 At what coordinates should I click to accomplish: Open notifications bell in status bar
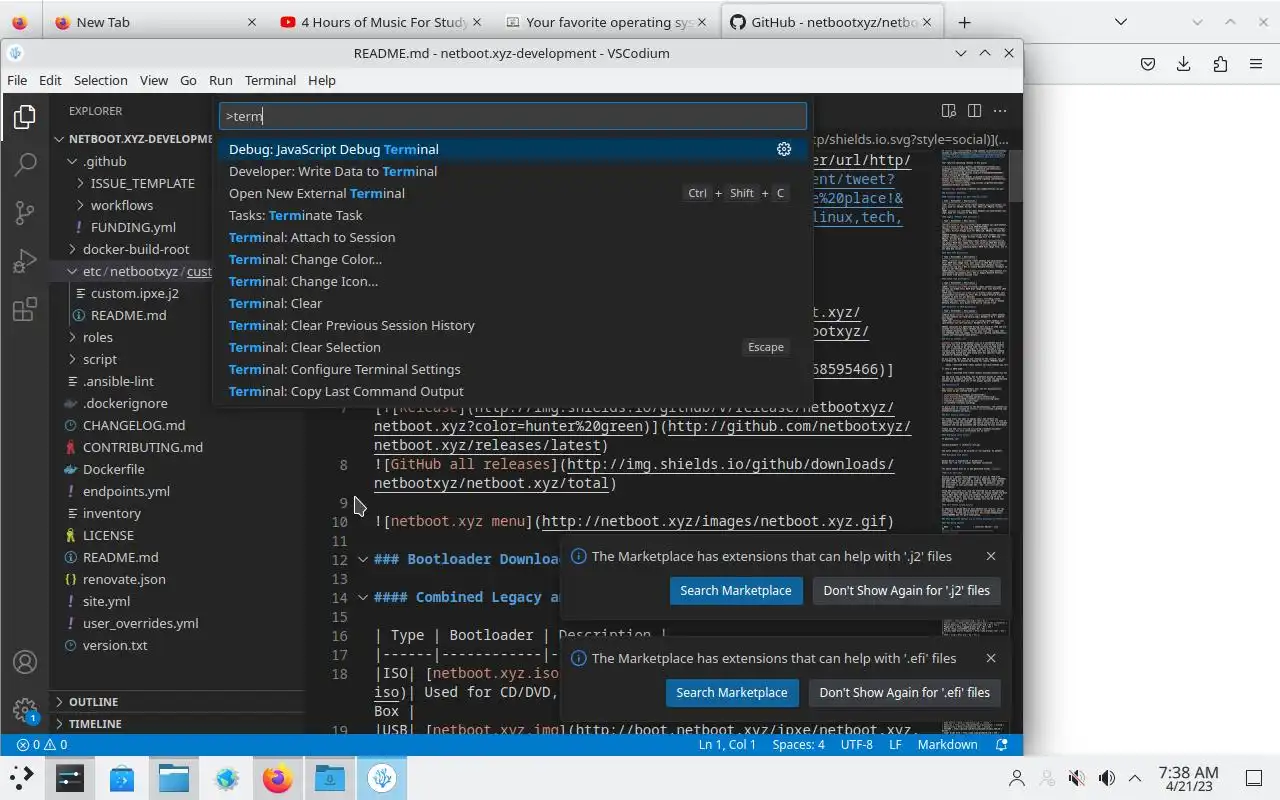click(1002, 744)
